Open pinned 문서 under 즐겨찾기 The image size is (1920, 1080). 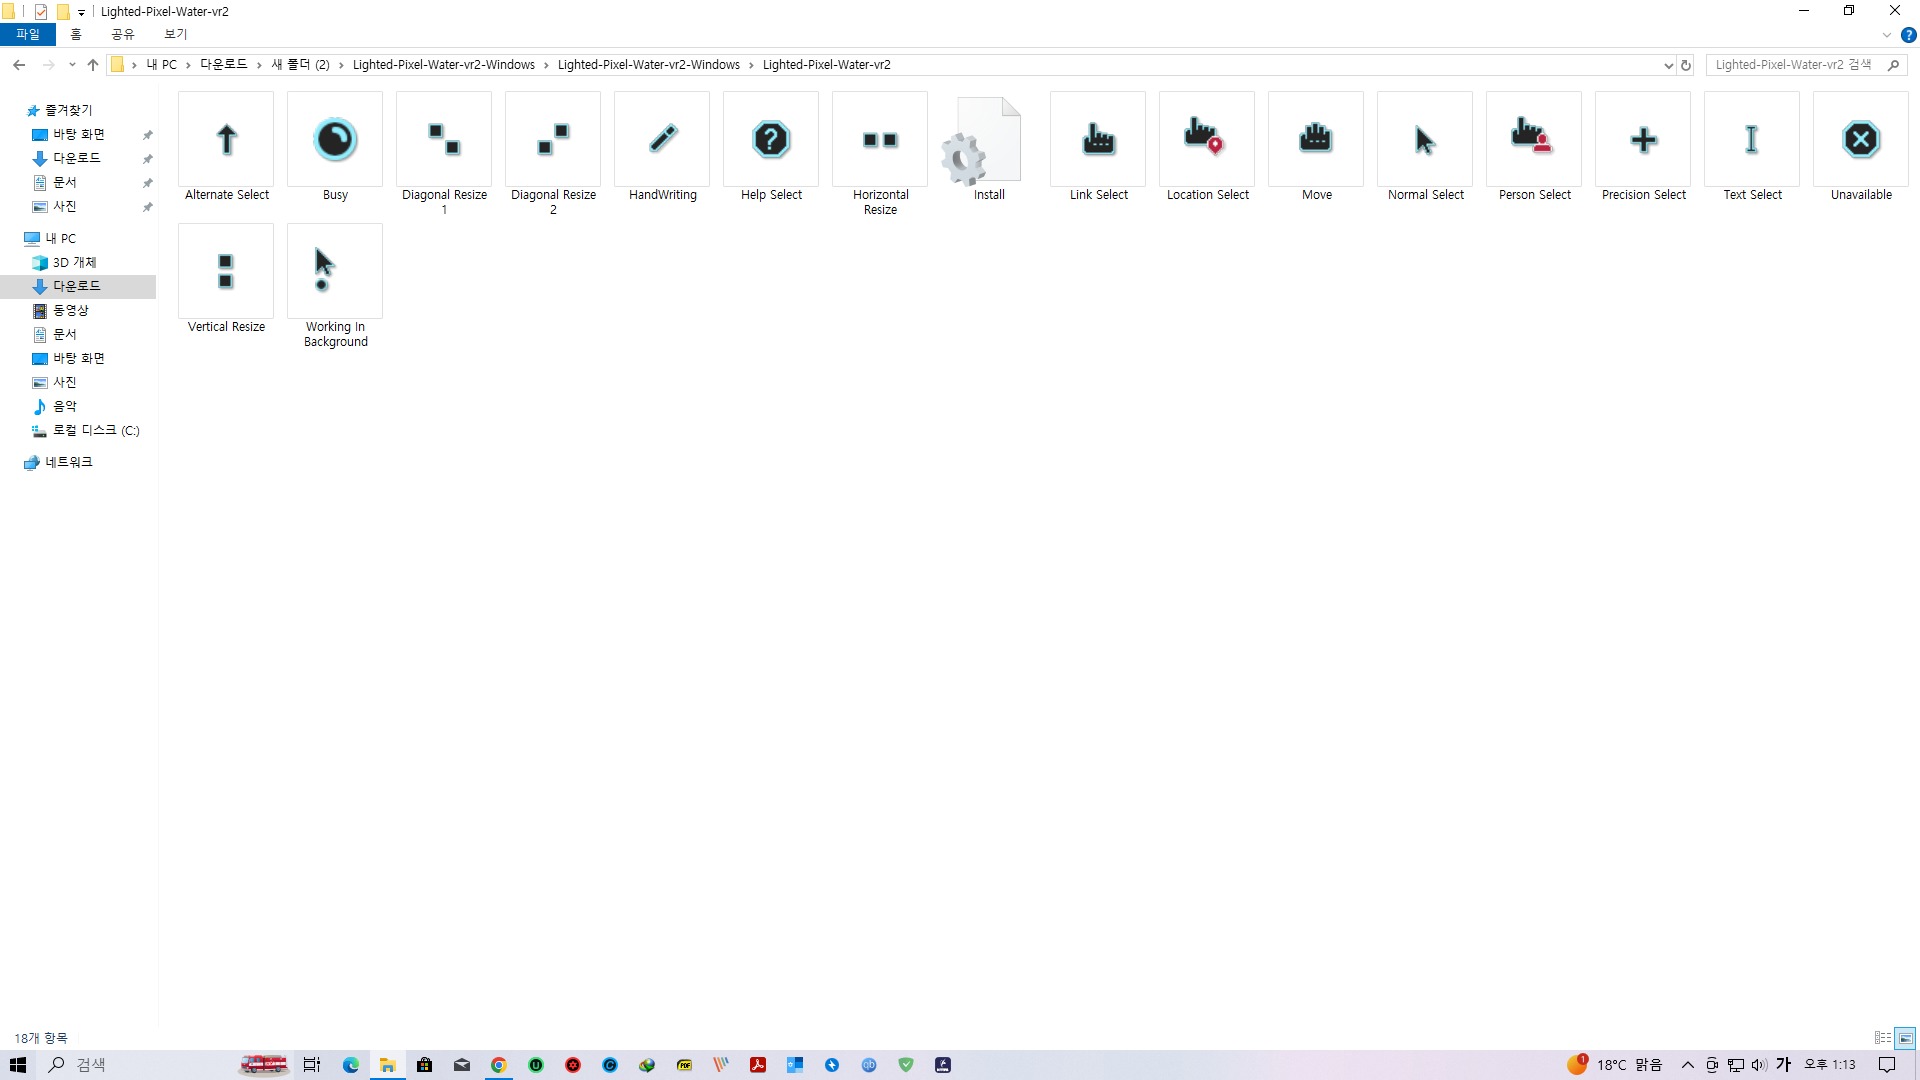coord(65,182)
